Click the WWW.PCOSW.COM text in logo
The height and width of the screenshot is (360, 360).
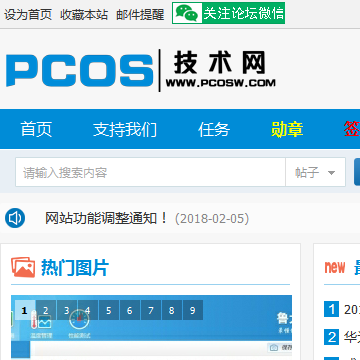[x=221, y=83]
